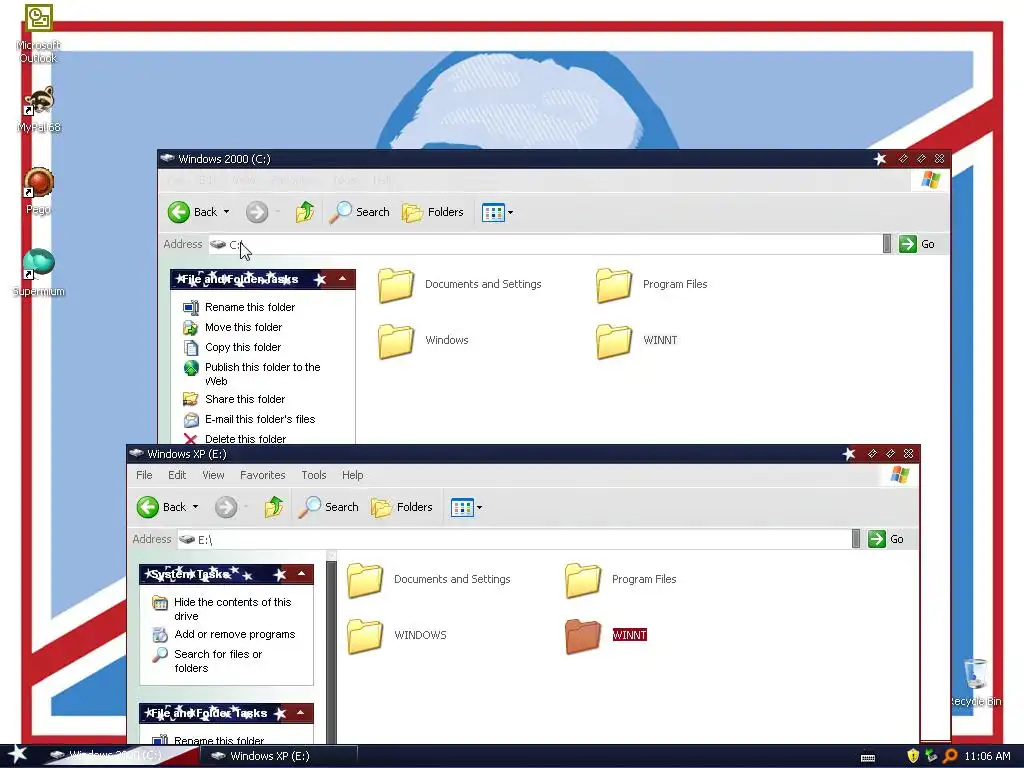This screenshot has width=1024, height=768.
Task: Open Tools menu in Windows XP (E:) window
Action: [x=313, y=475]
